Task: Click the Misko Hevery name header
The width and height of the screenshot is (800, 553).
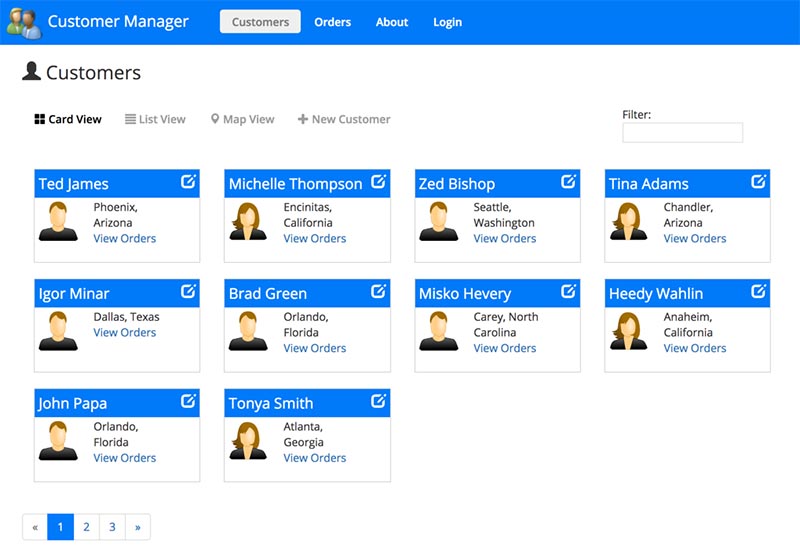Action: click(465, 294)
